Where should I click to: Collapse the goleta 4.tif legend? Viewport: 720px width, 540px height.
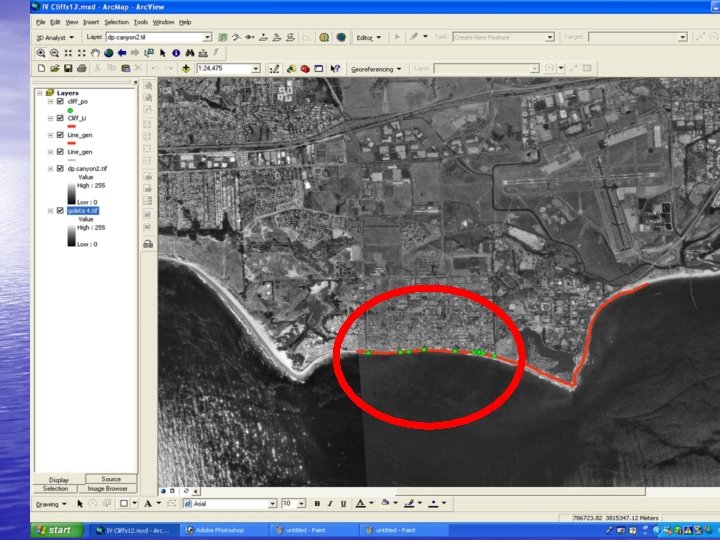51,211
